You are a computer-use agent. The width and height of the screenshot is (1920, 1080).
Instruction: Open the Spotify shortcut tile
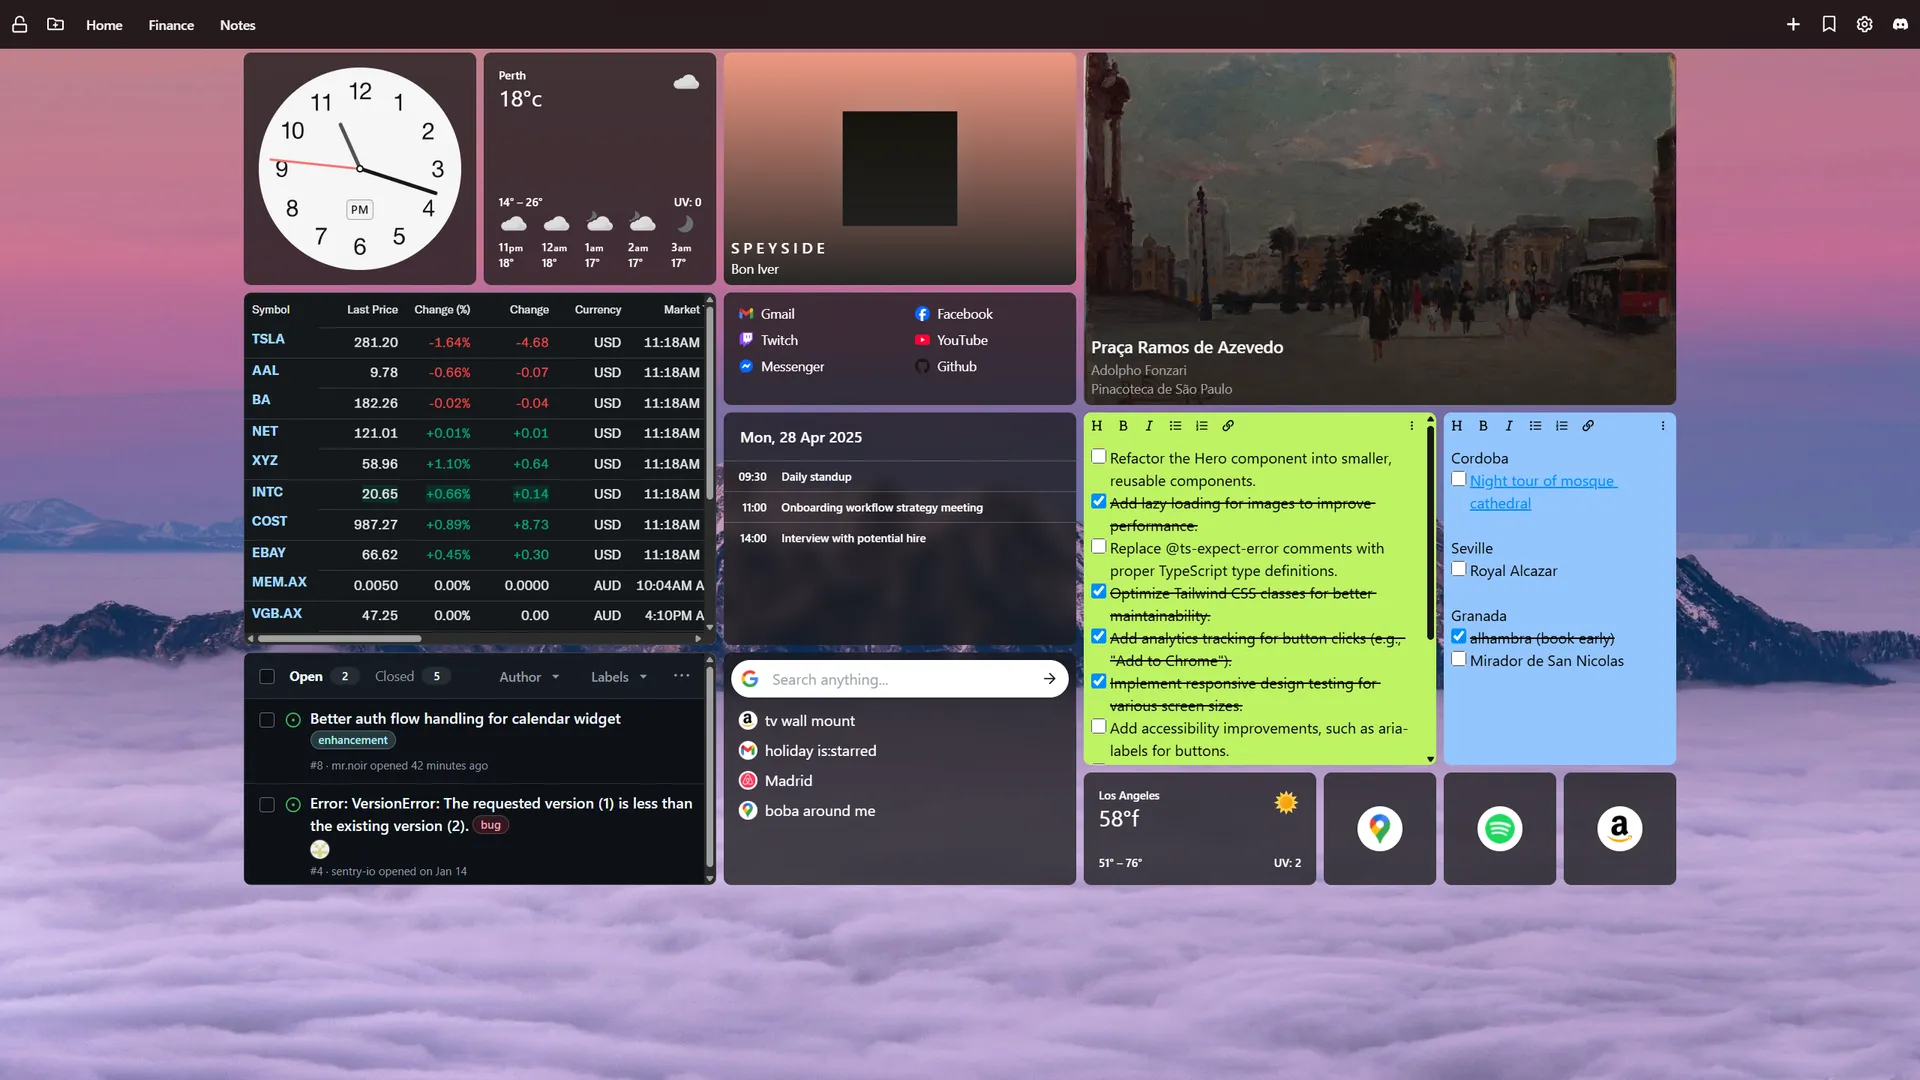coord(1500,828)
